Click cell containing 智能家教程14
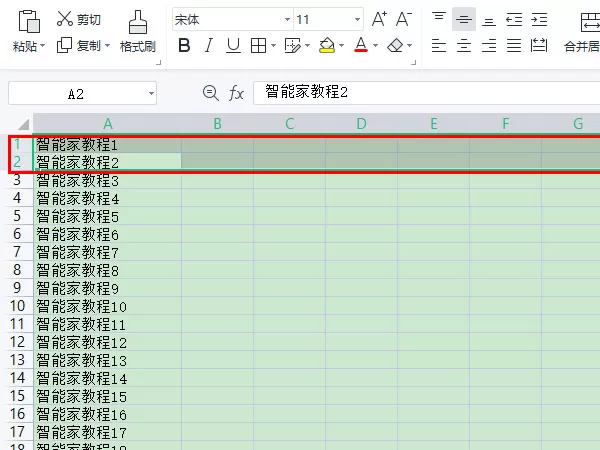Image resolution: width=600 pixels, height=450 pixels. tap(108, 378)
